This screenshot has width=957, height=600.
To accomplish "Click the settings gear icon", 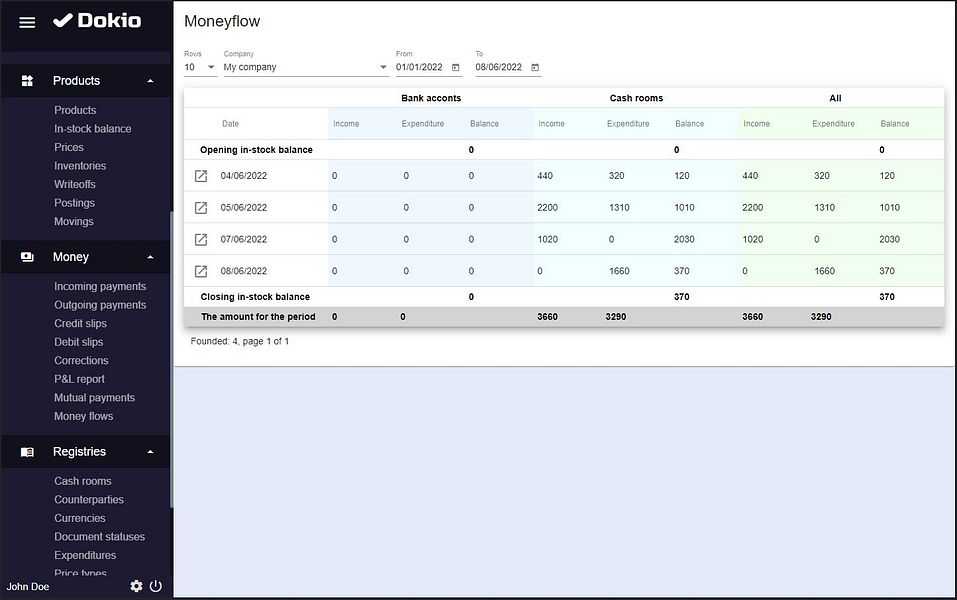I will point(136,586).
